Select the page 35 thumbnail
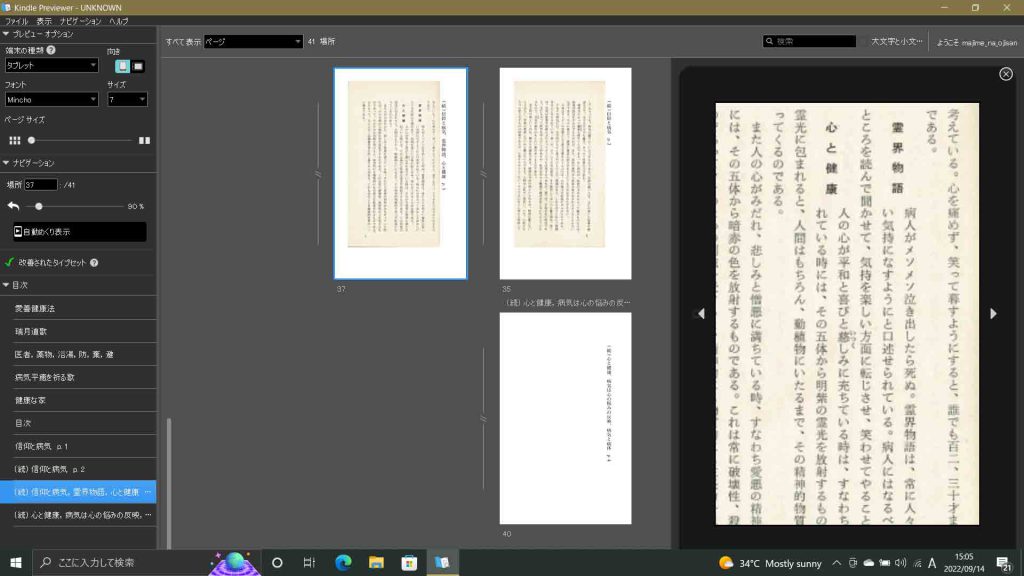This screenshot has width=1024, height=576. point(566,174)
